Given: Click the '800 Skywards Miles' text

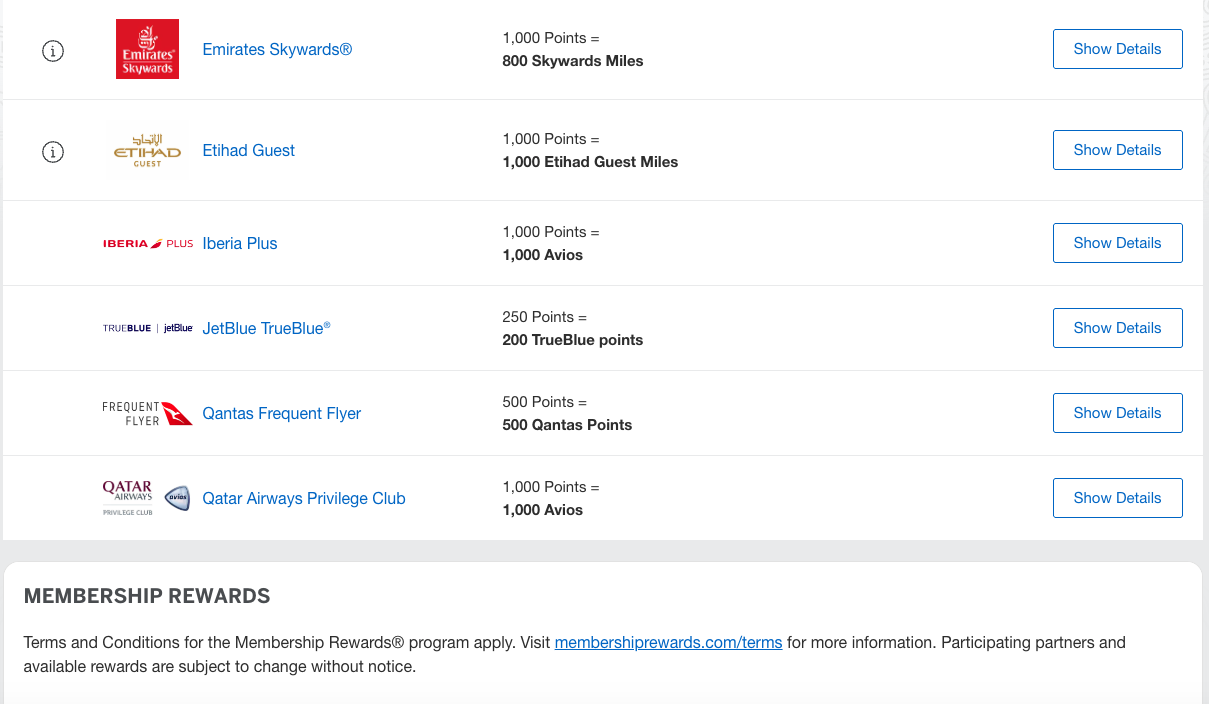Looking at the screenshot, I should [x=573, y=61].
